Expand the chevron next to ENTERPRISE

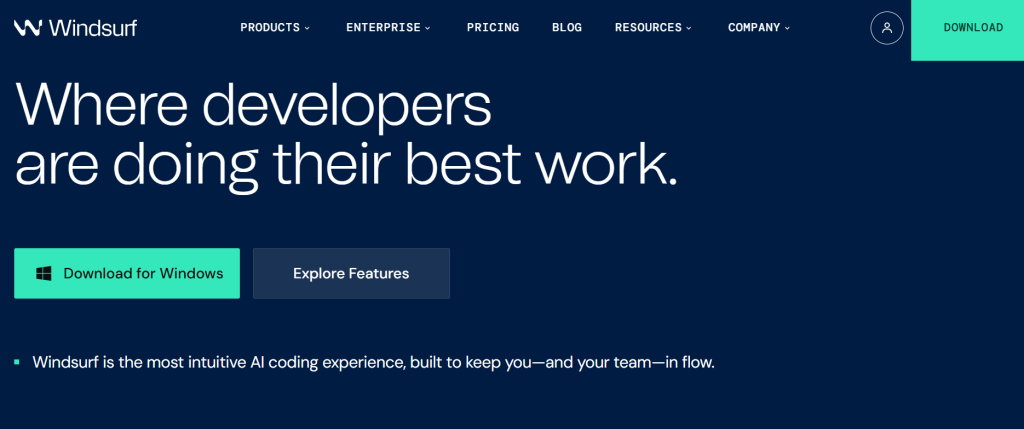(x=428, y=28)
